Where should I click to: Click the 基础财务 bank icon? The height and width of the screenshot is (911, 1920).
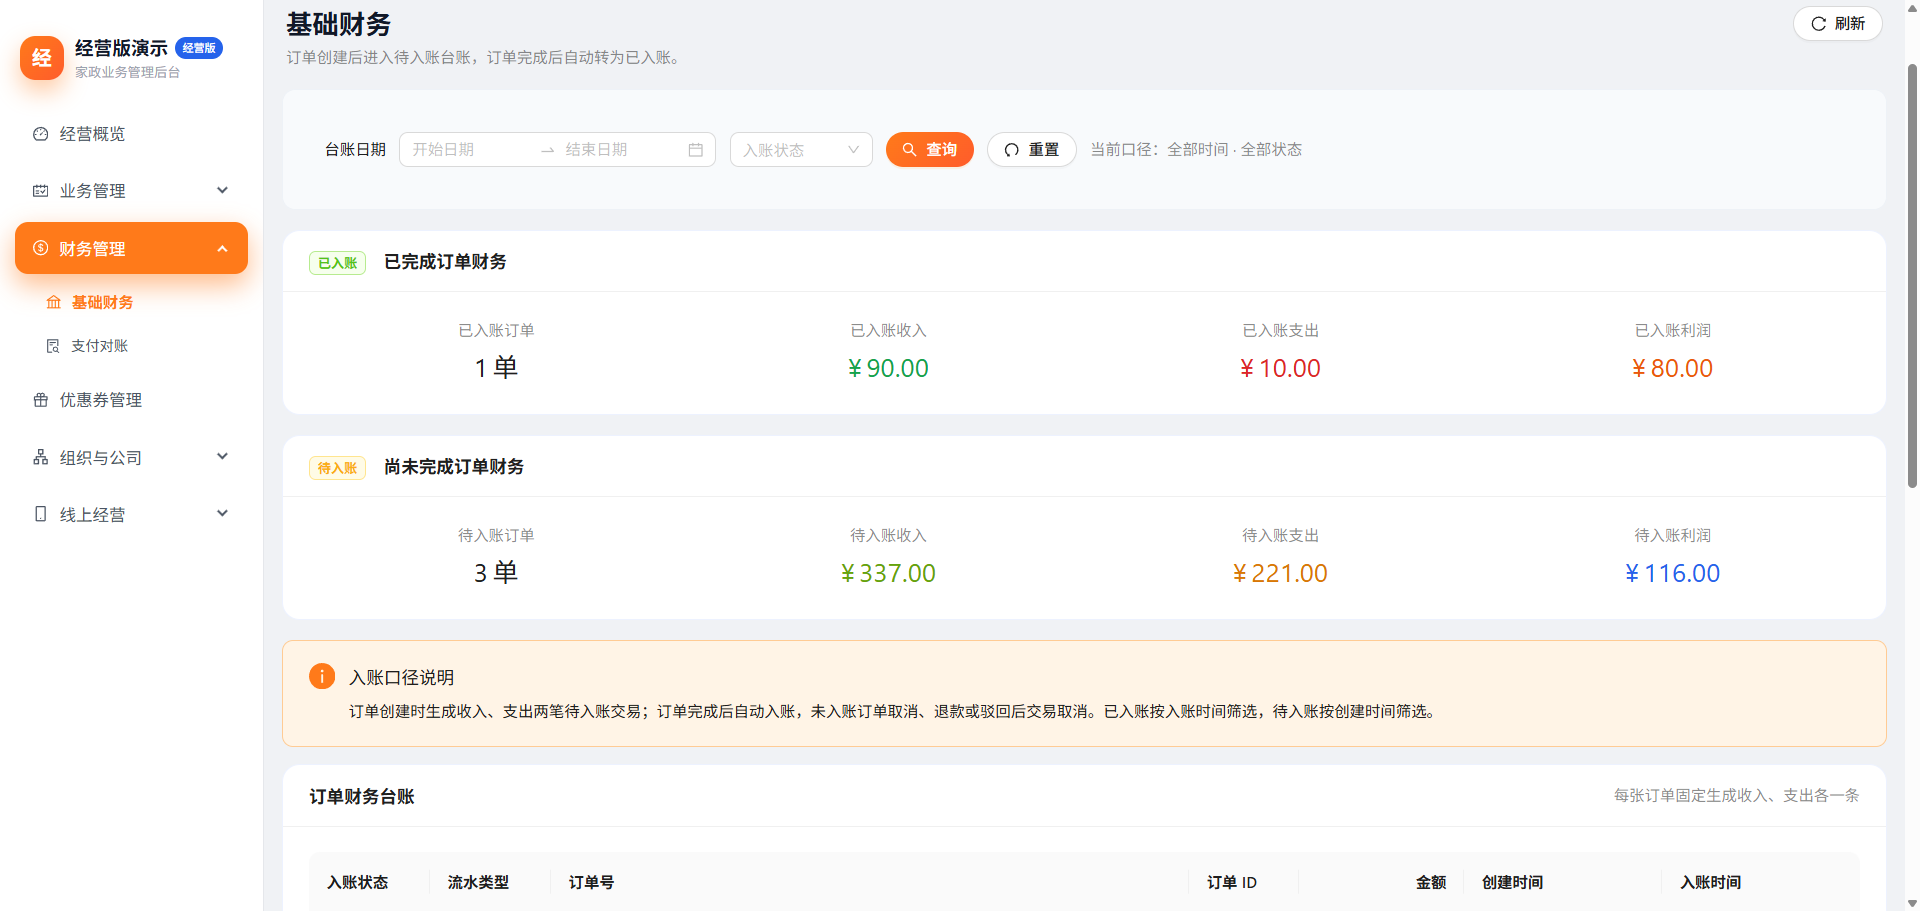pyautogui.click(x=54, y=302)
